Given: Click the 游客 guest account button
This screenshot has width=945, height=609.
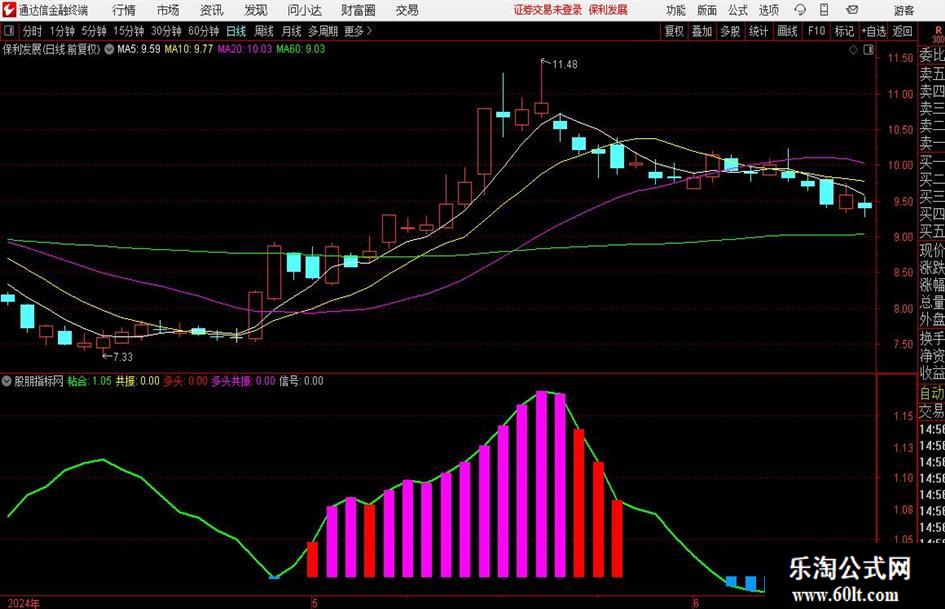Looking at the screenshot, I should (x=903, y=10).
